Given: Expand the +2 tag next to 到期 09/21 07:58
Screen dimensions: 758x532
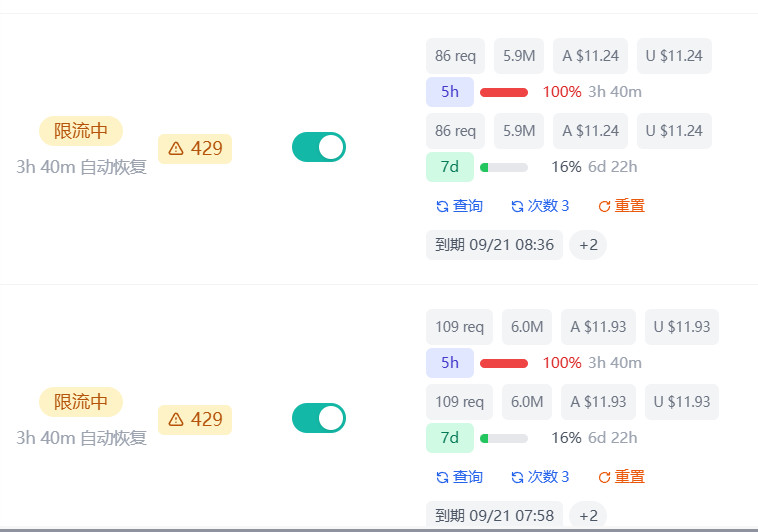Looking at the screenshot, I should pos(588,515).
